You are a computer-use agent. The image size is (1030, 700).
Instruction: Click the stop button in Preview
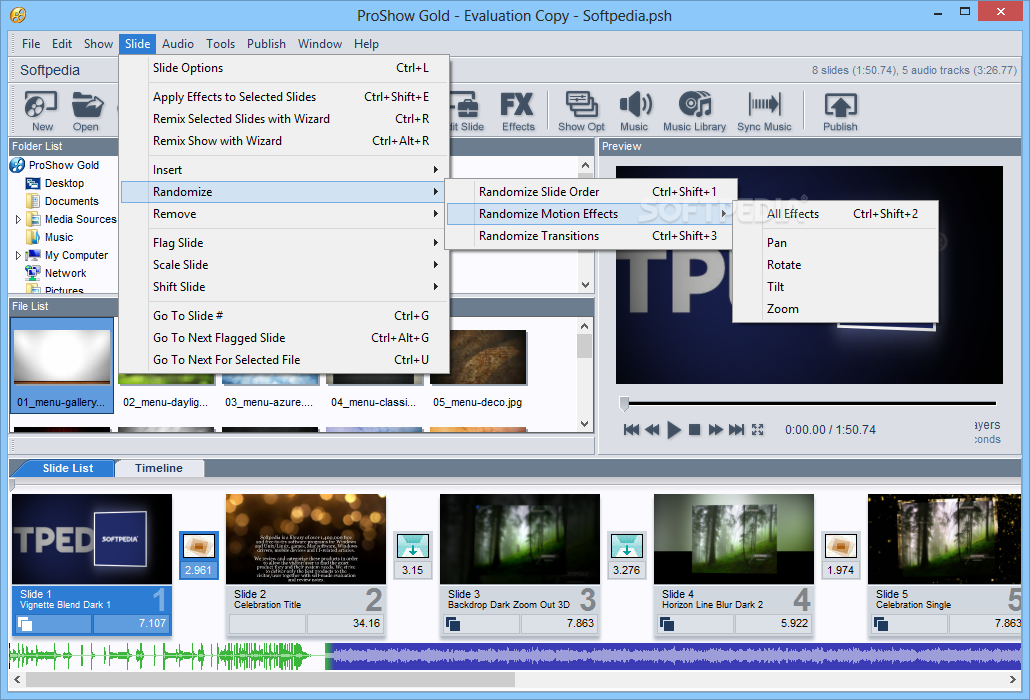click(x=694, y=429)
